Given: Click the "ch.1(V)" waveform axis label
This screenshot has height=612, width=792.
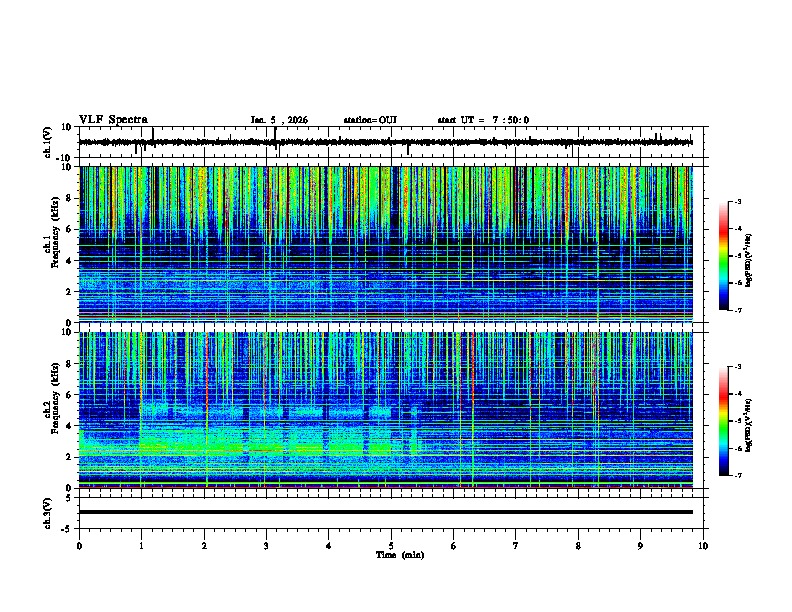Looking at the screenshot, I should 48,142.
